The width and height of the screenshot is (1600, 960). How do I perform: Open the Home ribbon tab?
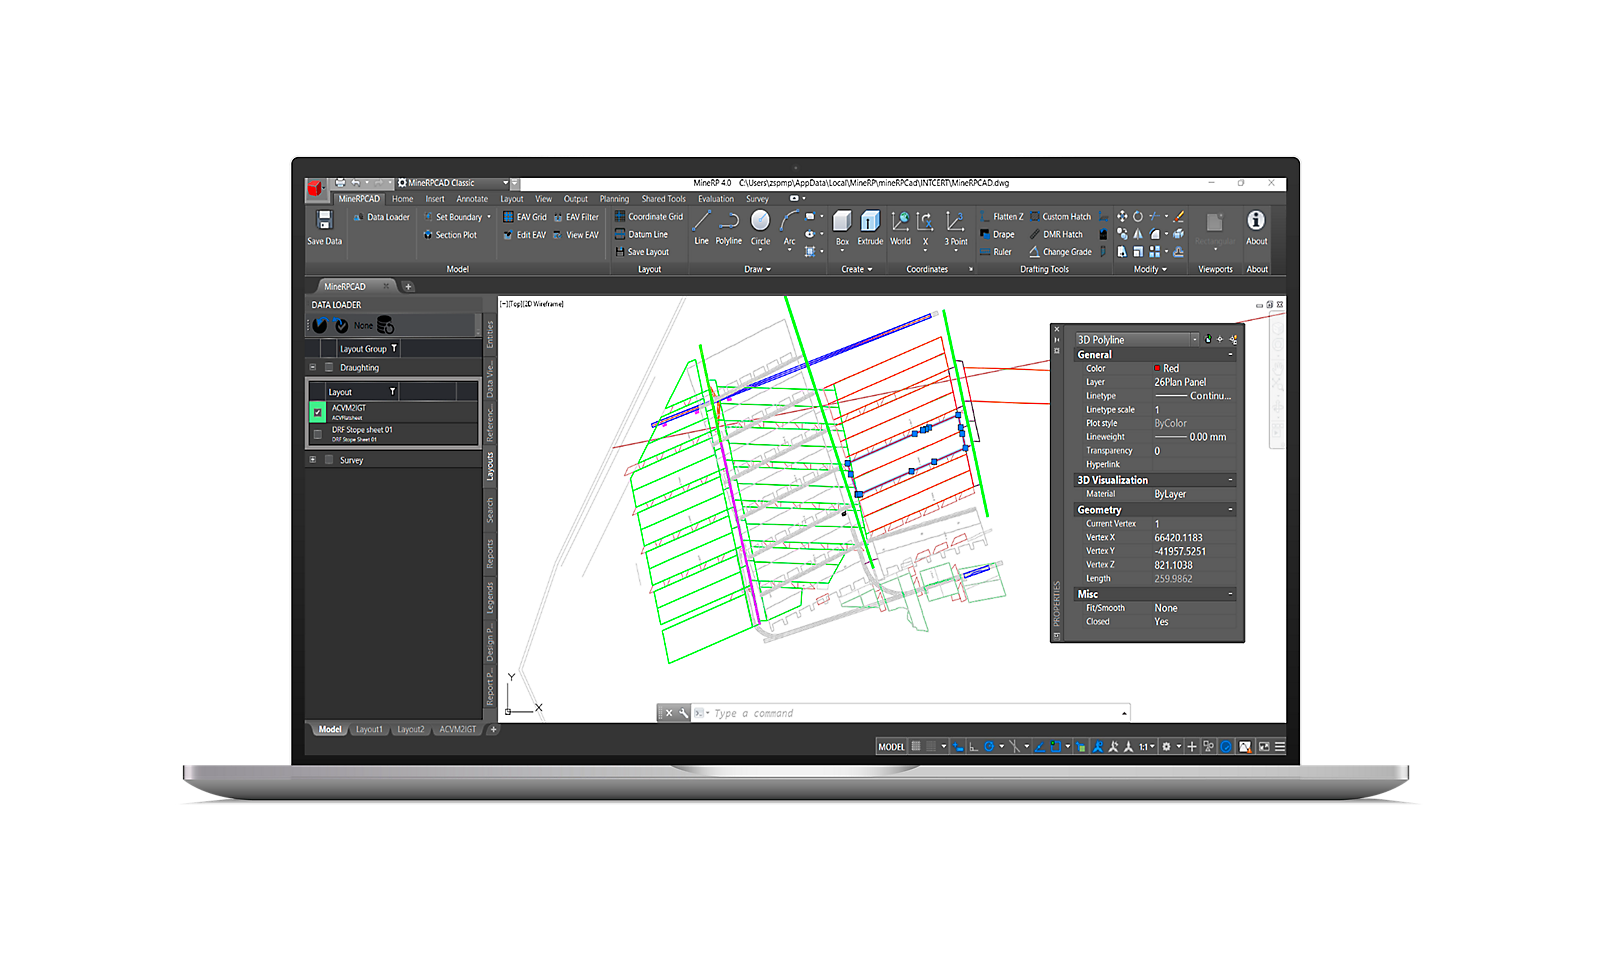pos(402,199)
